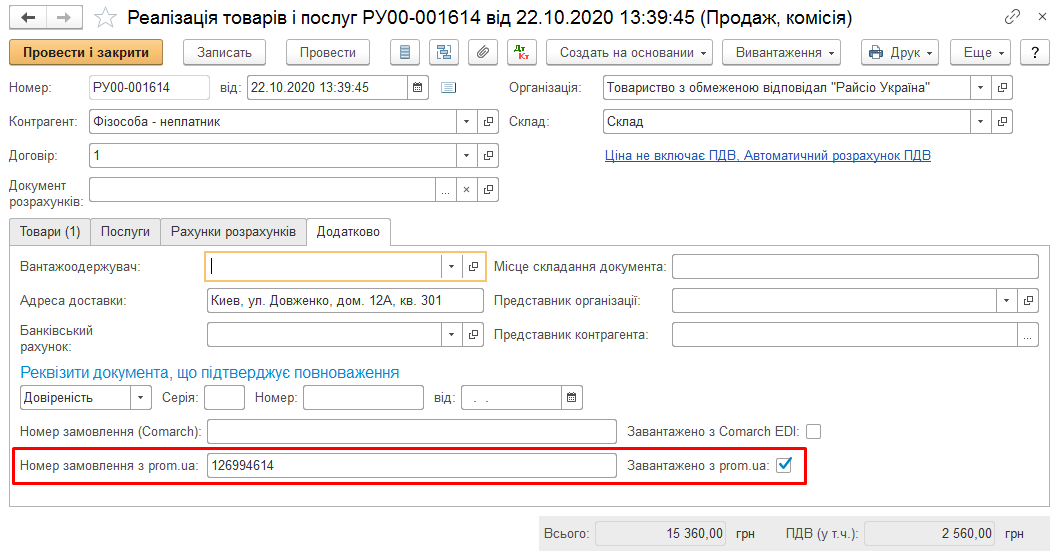Click the document report list icon
The image size is (1063, 558).
pyautogui.click(x=405, y=53)
